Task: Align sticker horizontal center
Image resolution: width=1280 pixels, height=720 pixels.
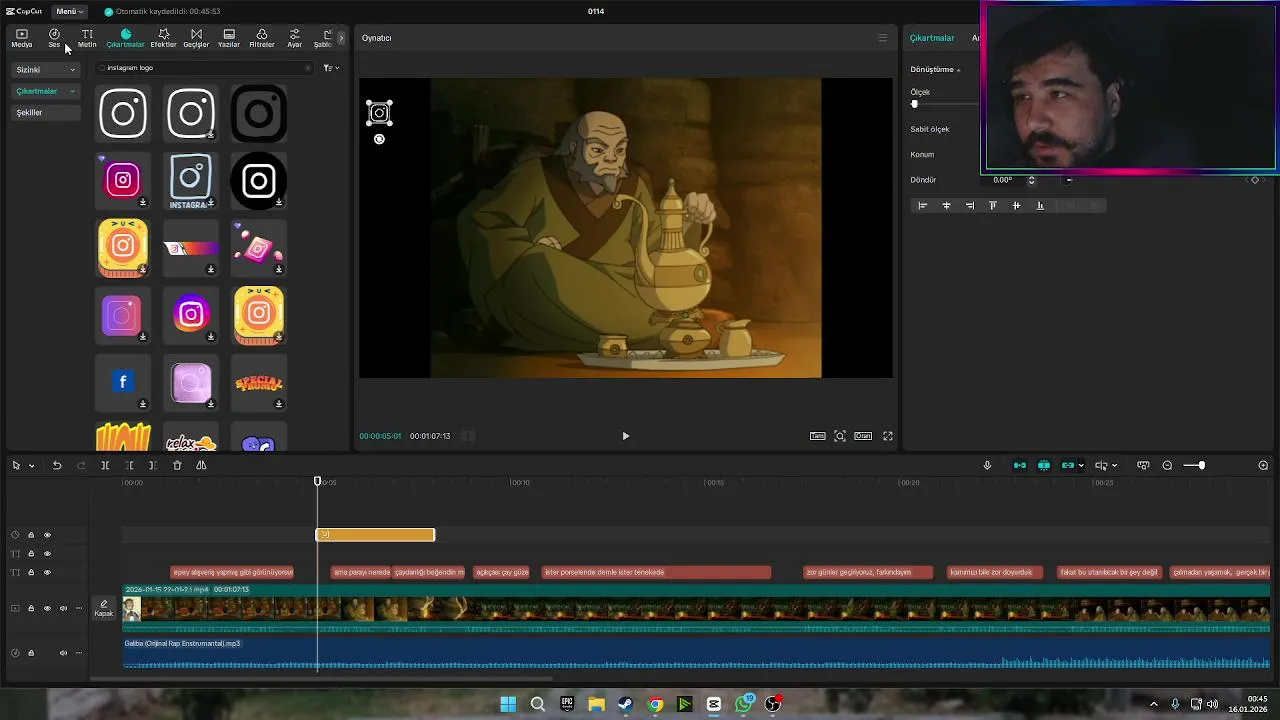Action: point(946,205)
